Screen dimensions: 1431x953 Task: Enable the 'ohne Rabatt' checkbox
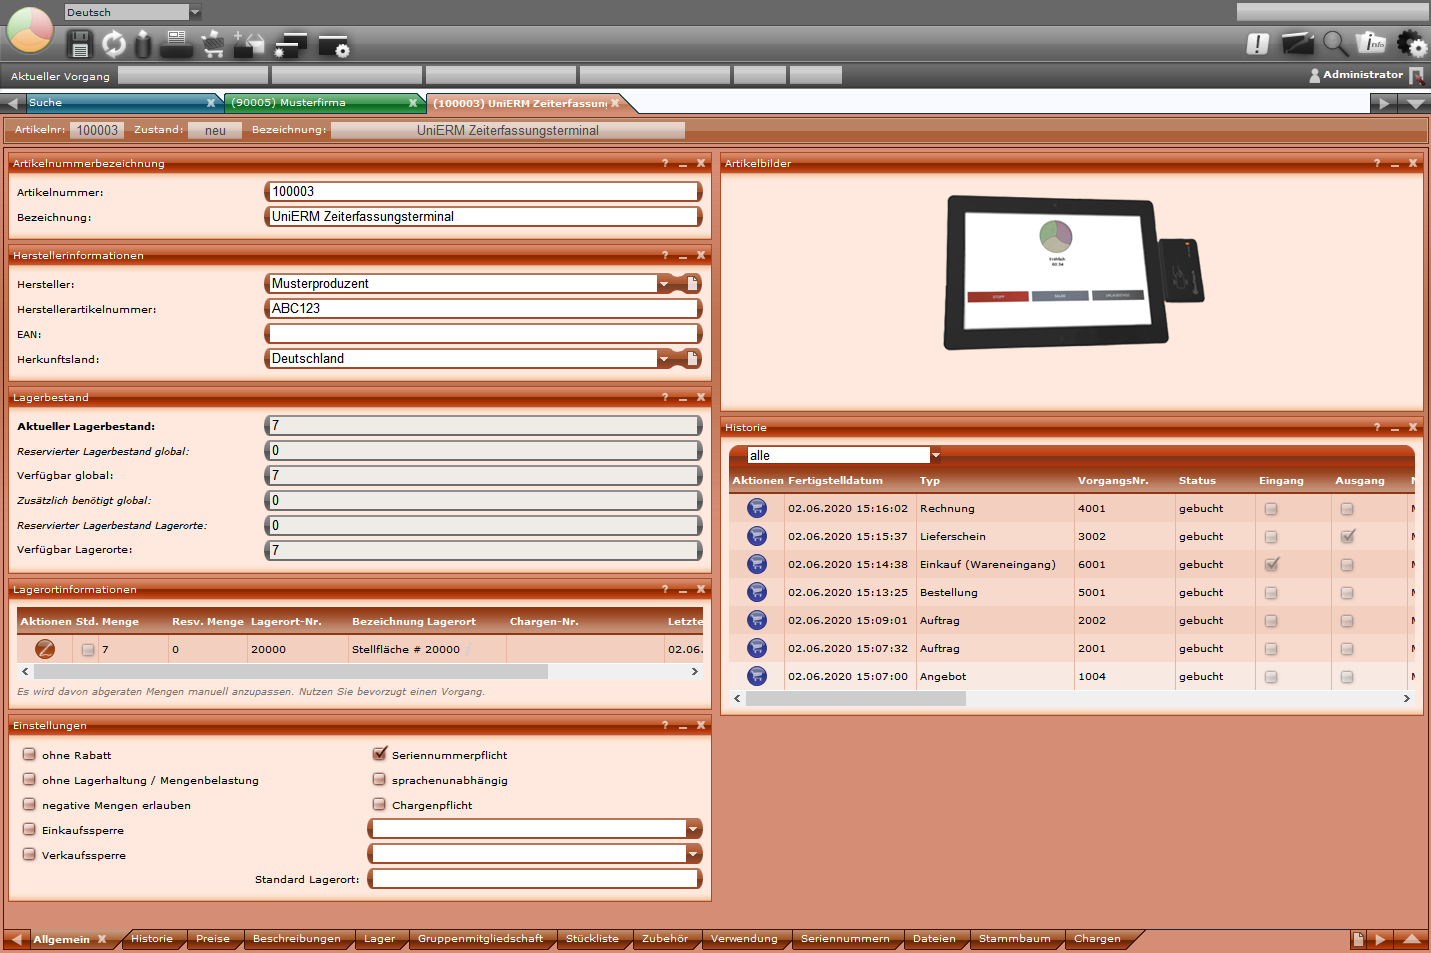(x=29, y=754)
